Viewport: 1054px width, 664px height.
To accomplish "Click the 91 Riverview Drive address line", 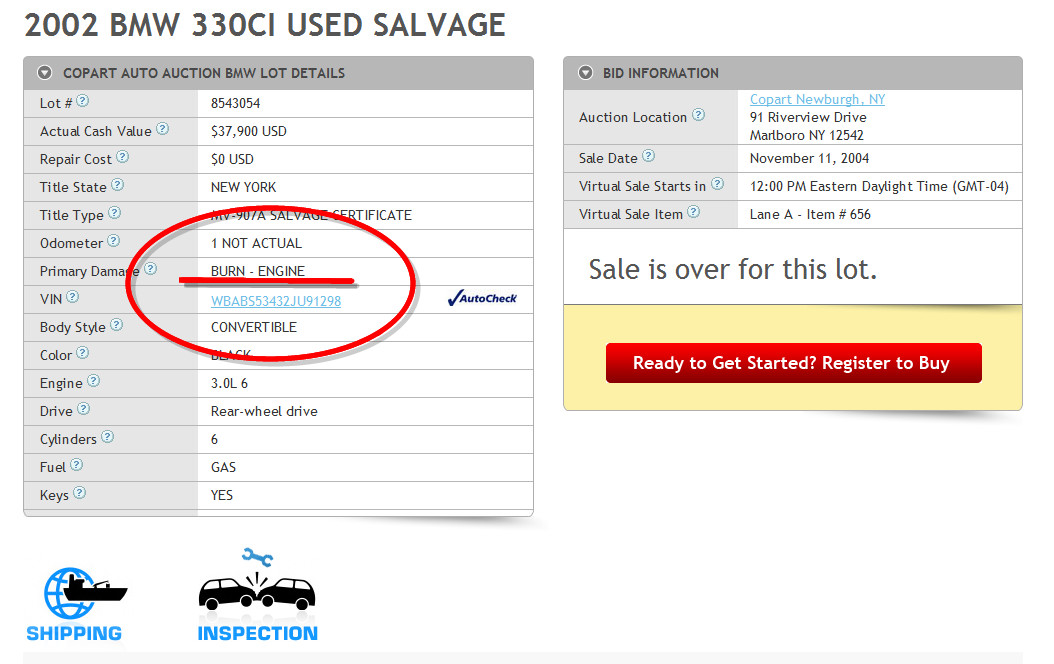I will click(808, 118).
